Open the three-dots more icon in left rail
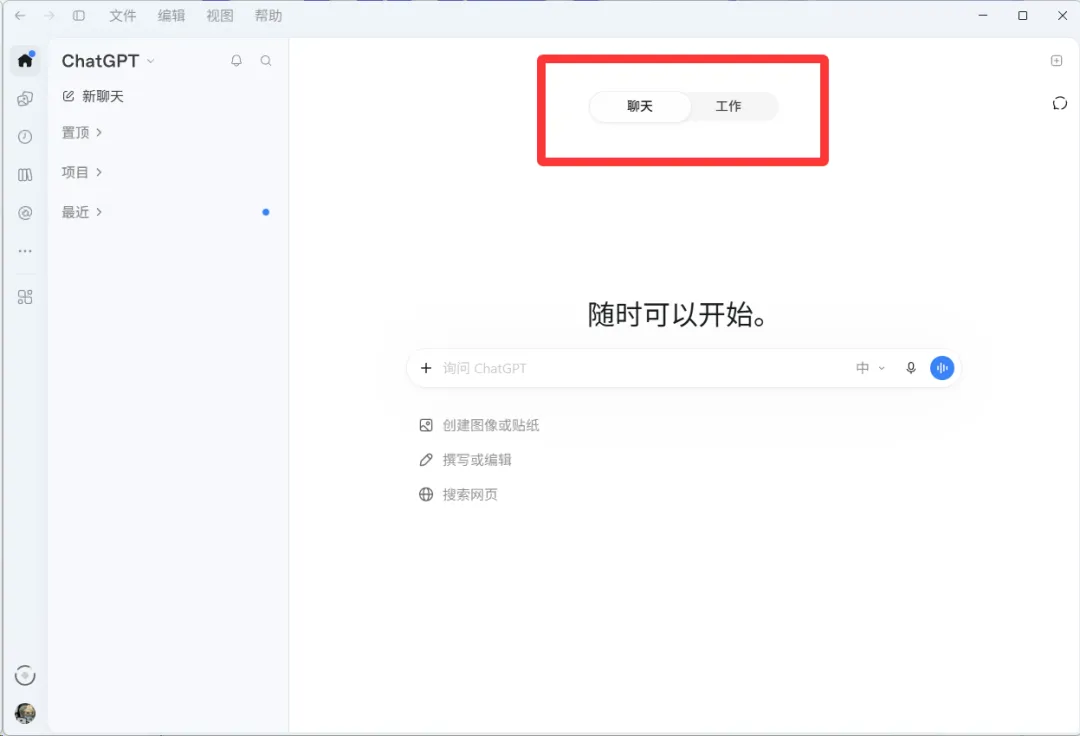The height and width of the screenshot is (736, 1080). tap(25, 251)
